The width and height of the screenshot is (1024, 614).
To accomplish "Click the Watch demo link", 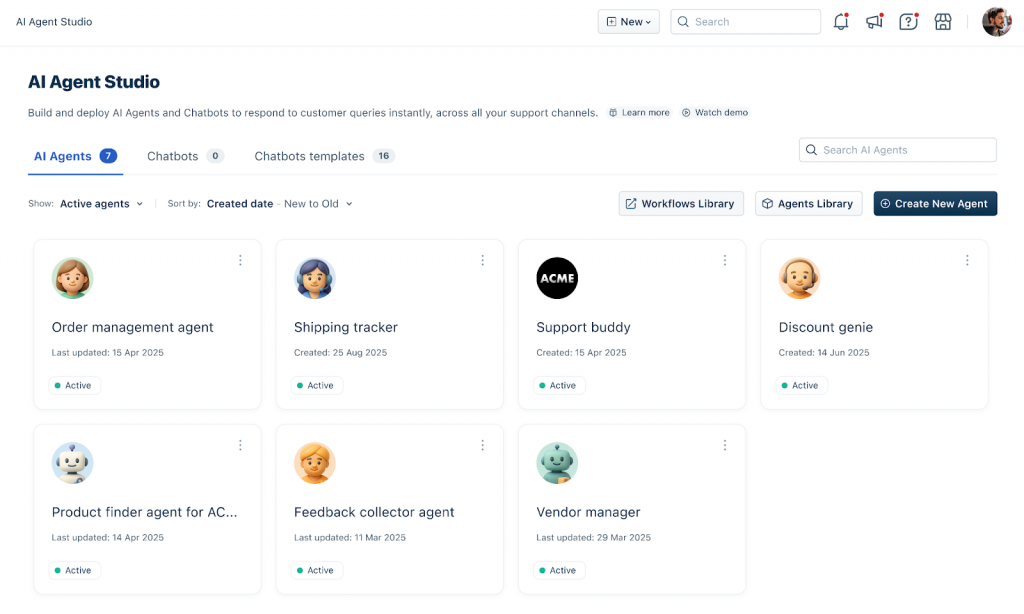I will click(x=715, y=112).
